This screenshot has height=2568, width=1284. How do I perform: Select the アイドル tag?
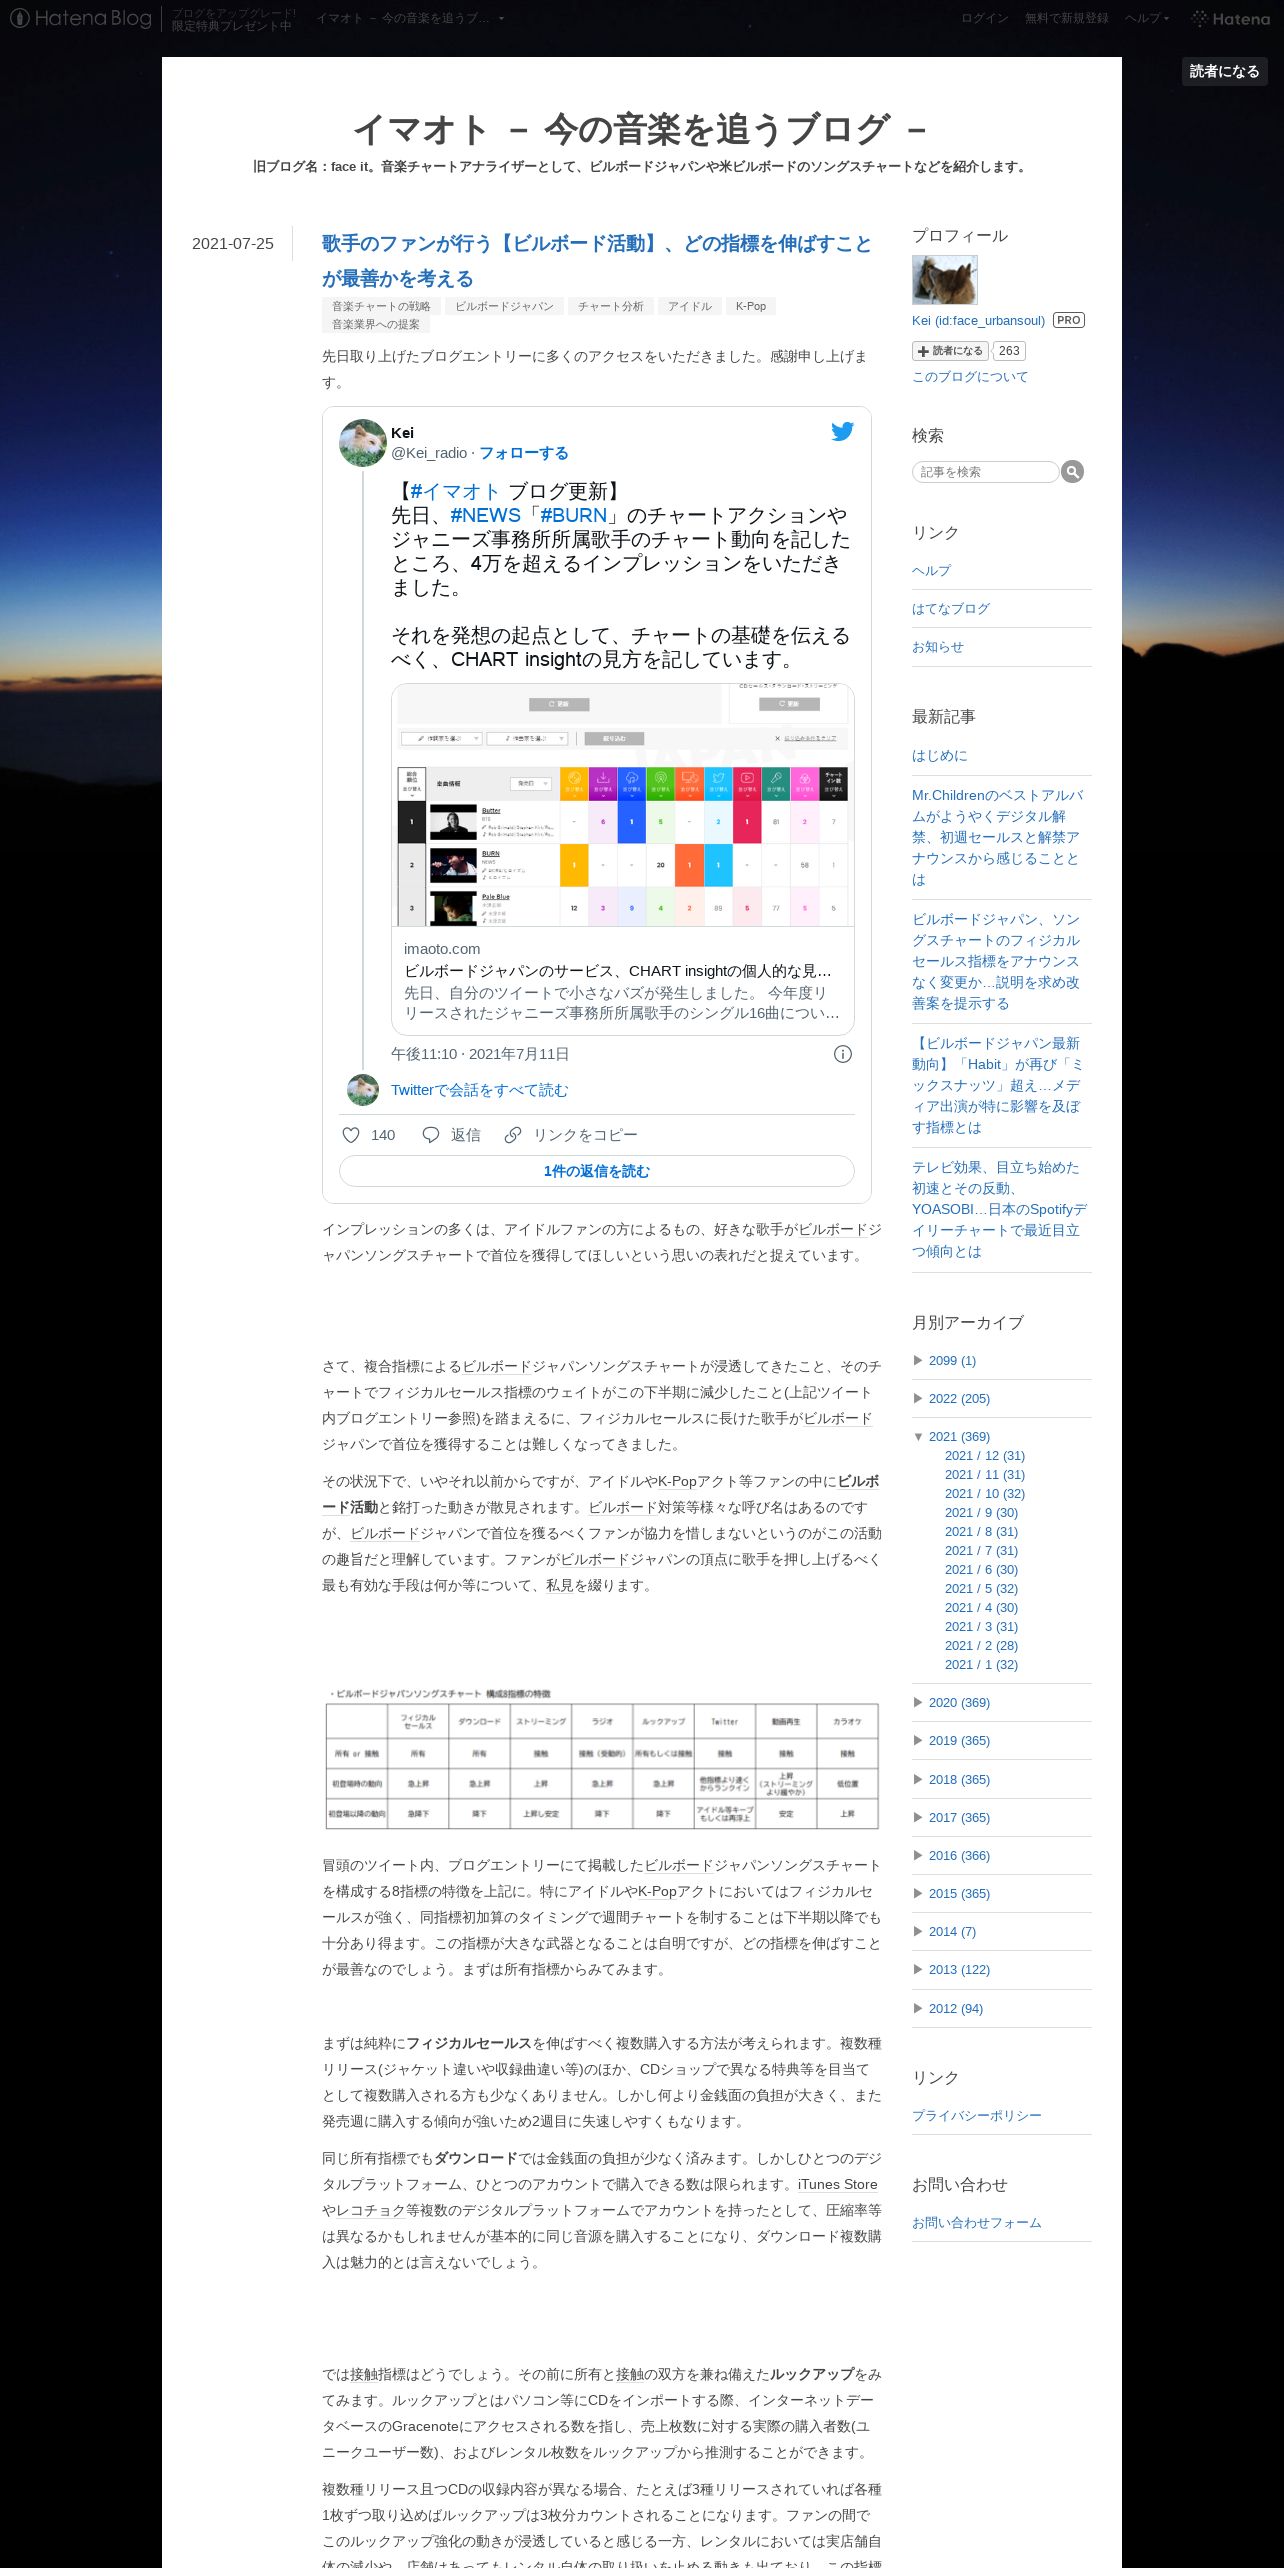(x=690, y=307)
